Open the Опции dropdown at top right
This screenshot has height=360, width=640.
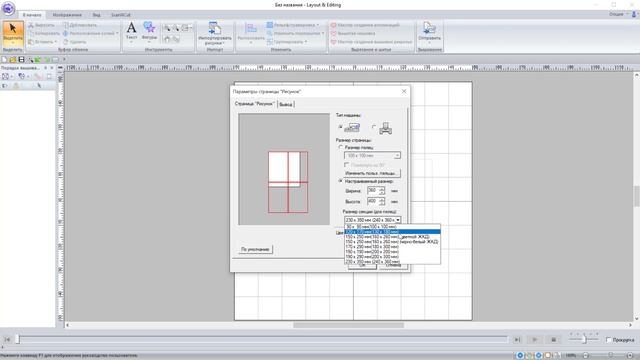pos(618,14)
